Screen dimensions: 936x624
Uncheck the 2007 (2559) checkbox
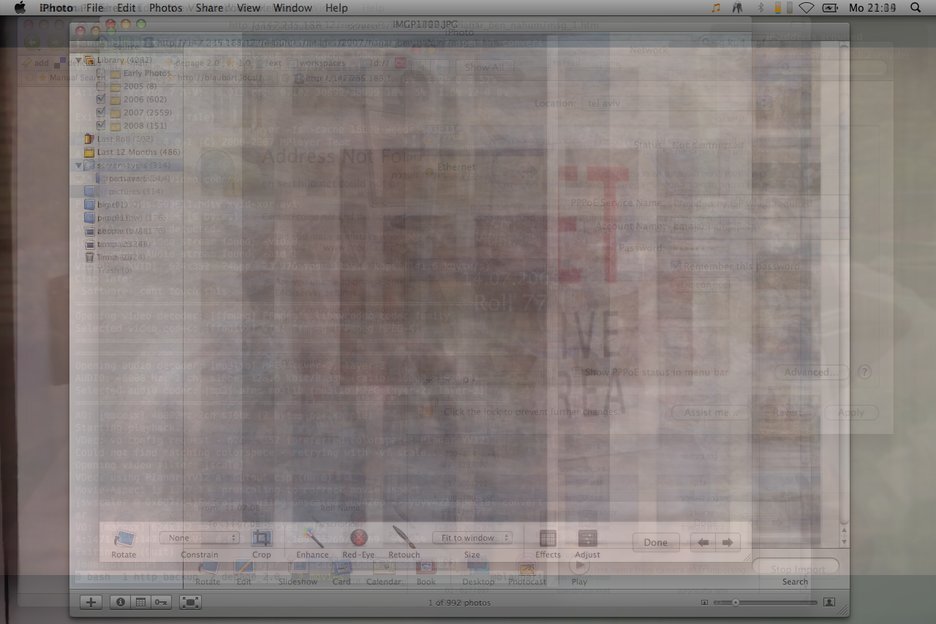[x=101, y=112]
